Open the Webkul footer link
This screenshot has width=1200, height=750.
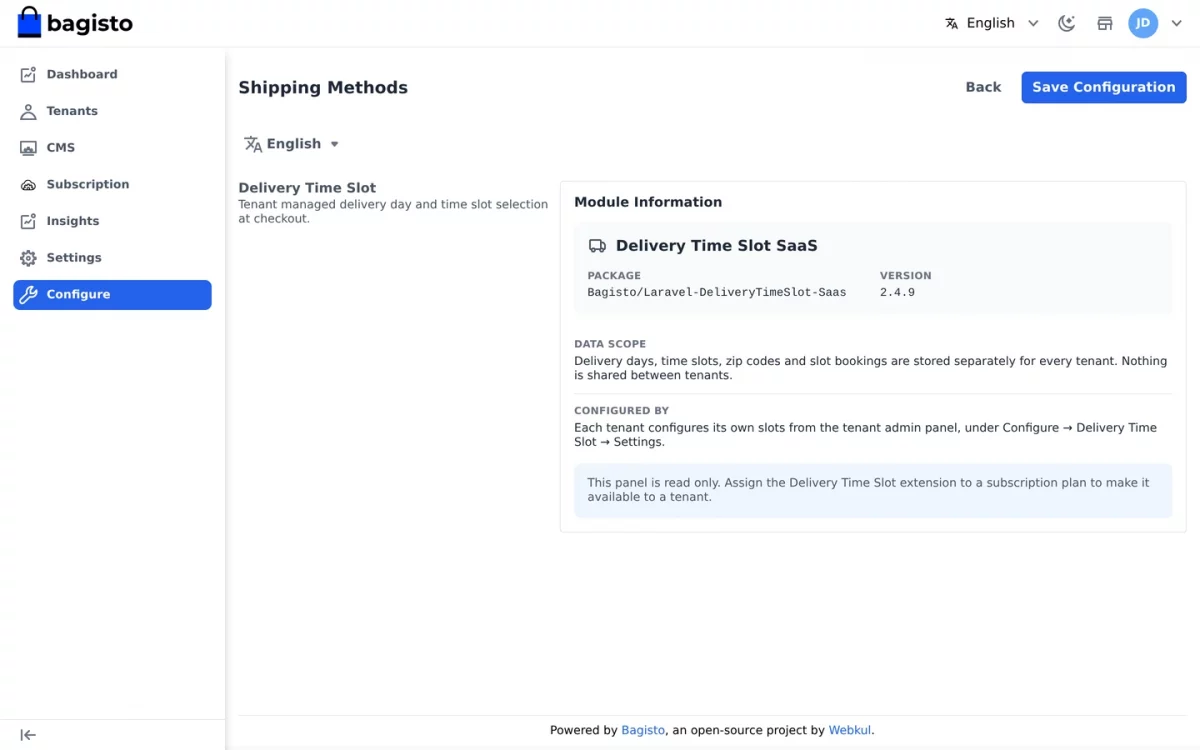coord(850,730)
